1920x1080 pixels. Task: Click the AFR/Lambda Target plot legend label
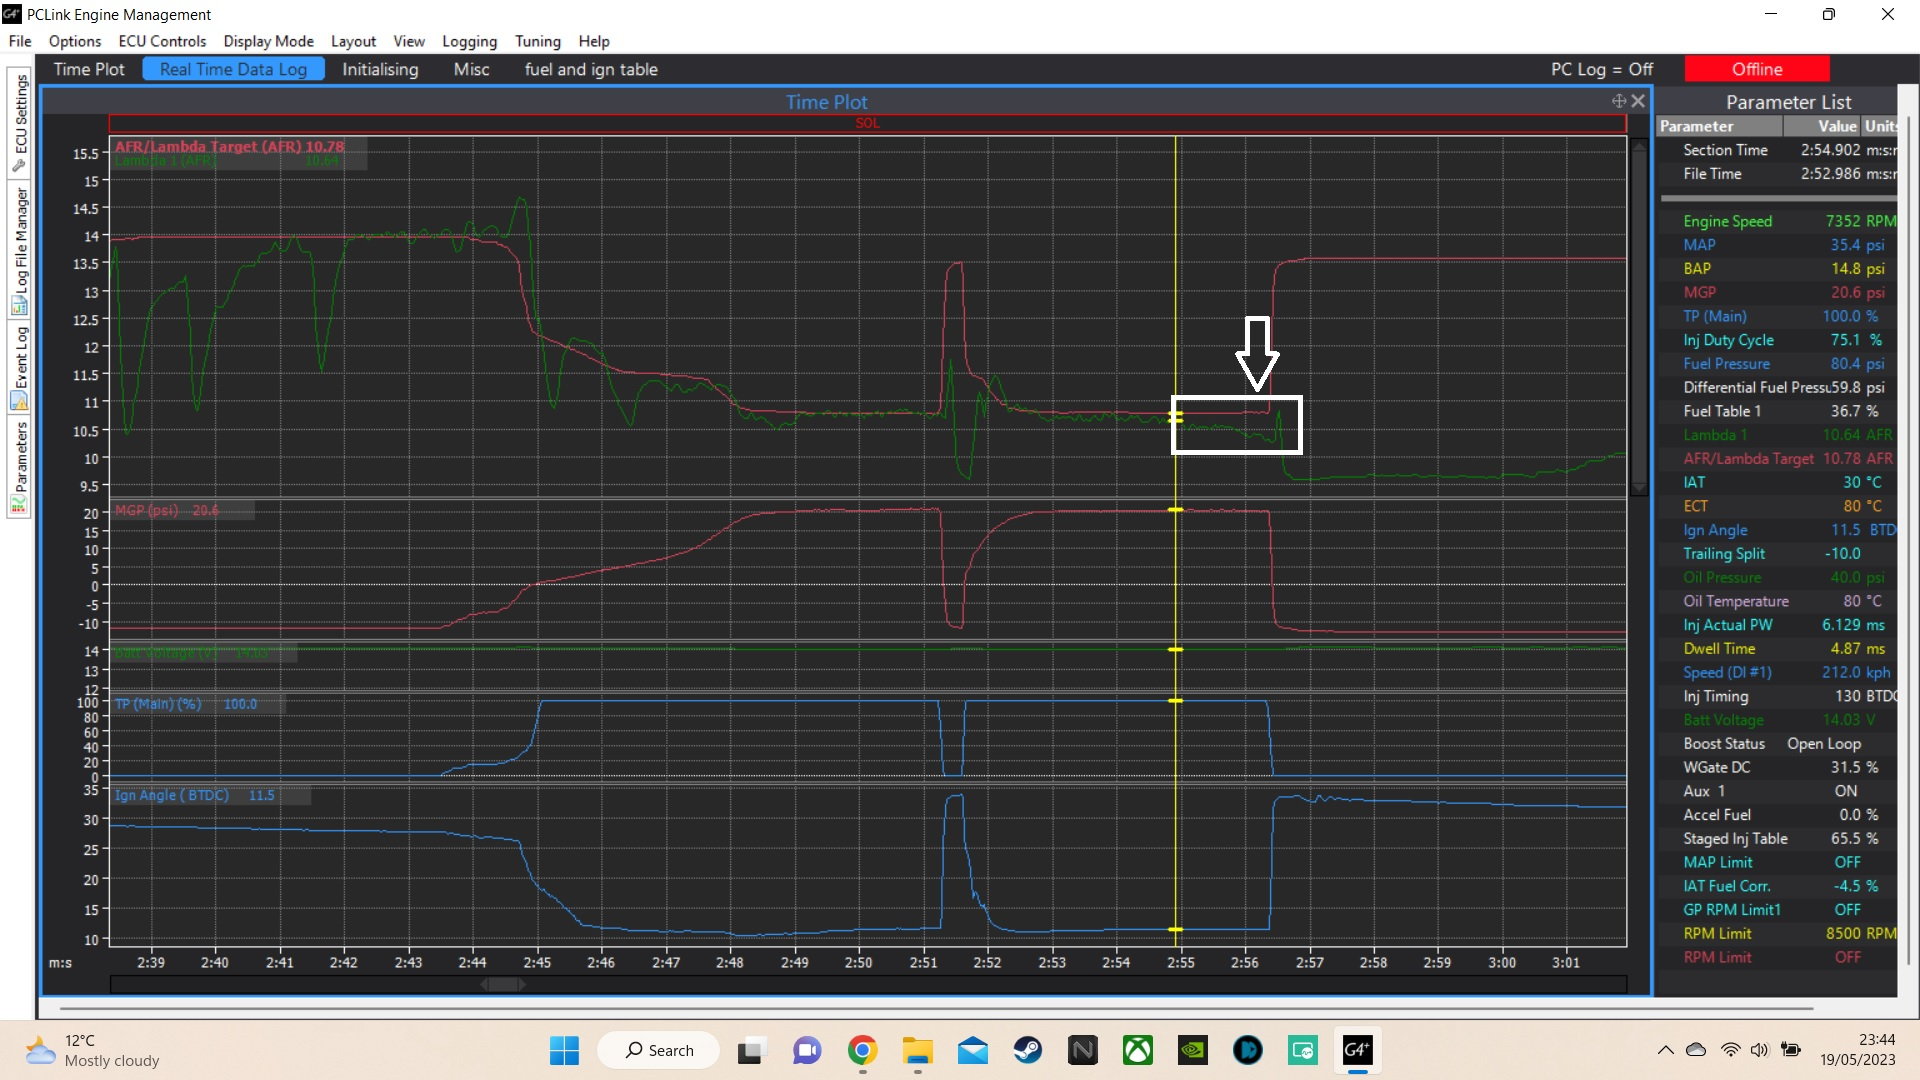point(229,146)
